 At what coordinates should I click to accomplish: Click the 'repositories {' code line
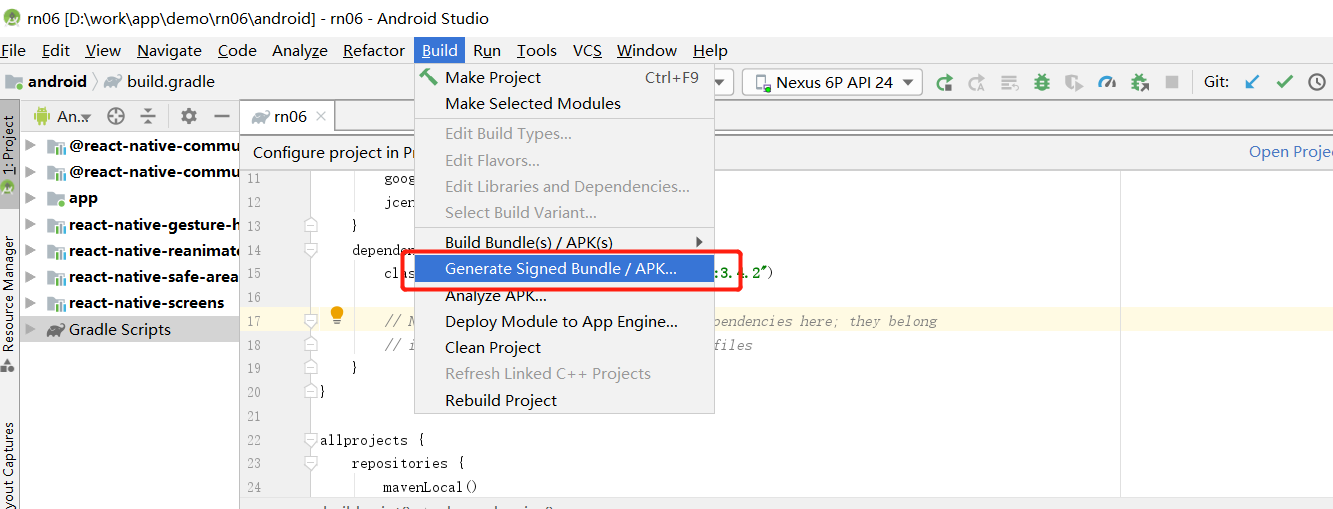coord(407,463)
